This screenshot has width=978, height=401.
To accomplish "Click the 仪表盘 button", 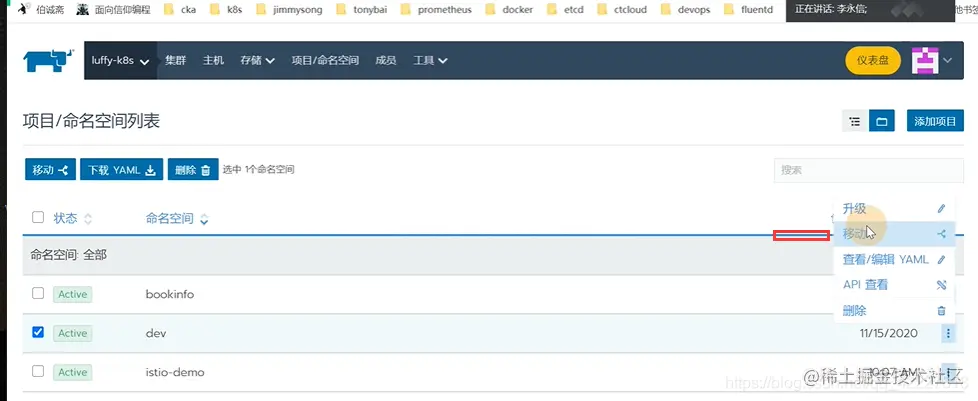I will pyautogui.click(x=873, y=60).
